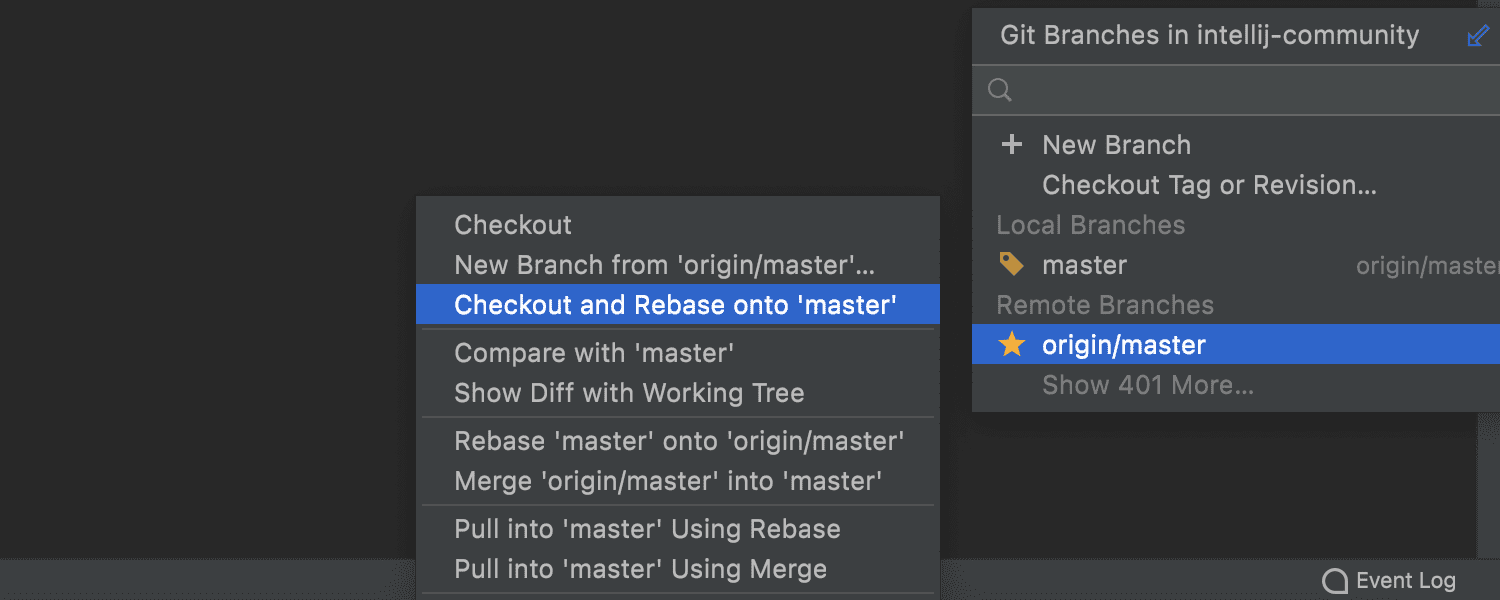Click the Event Log balloon icon
The height and width of the screenshot is (600, 1500).
tap(1335, 581)
